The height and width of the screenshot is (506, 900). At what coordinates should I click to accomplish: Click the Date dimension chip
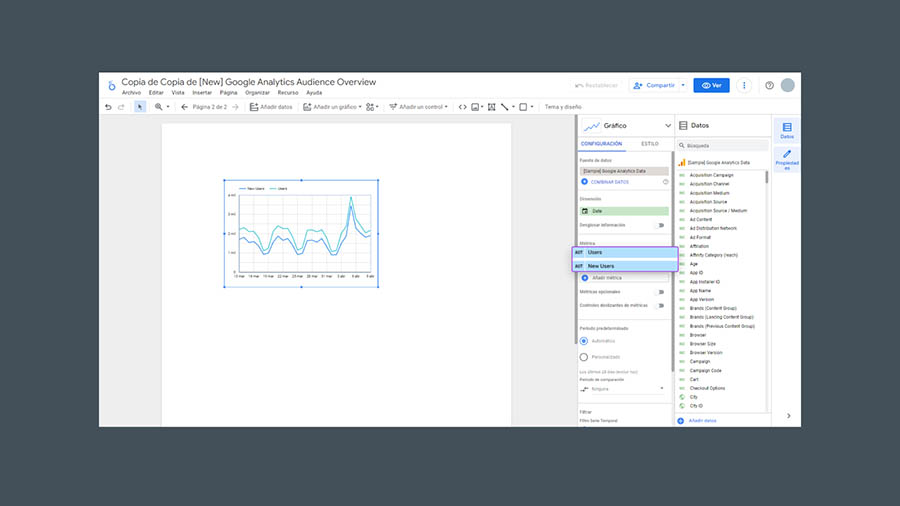624,211
